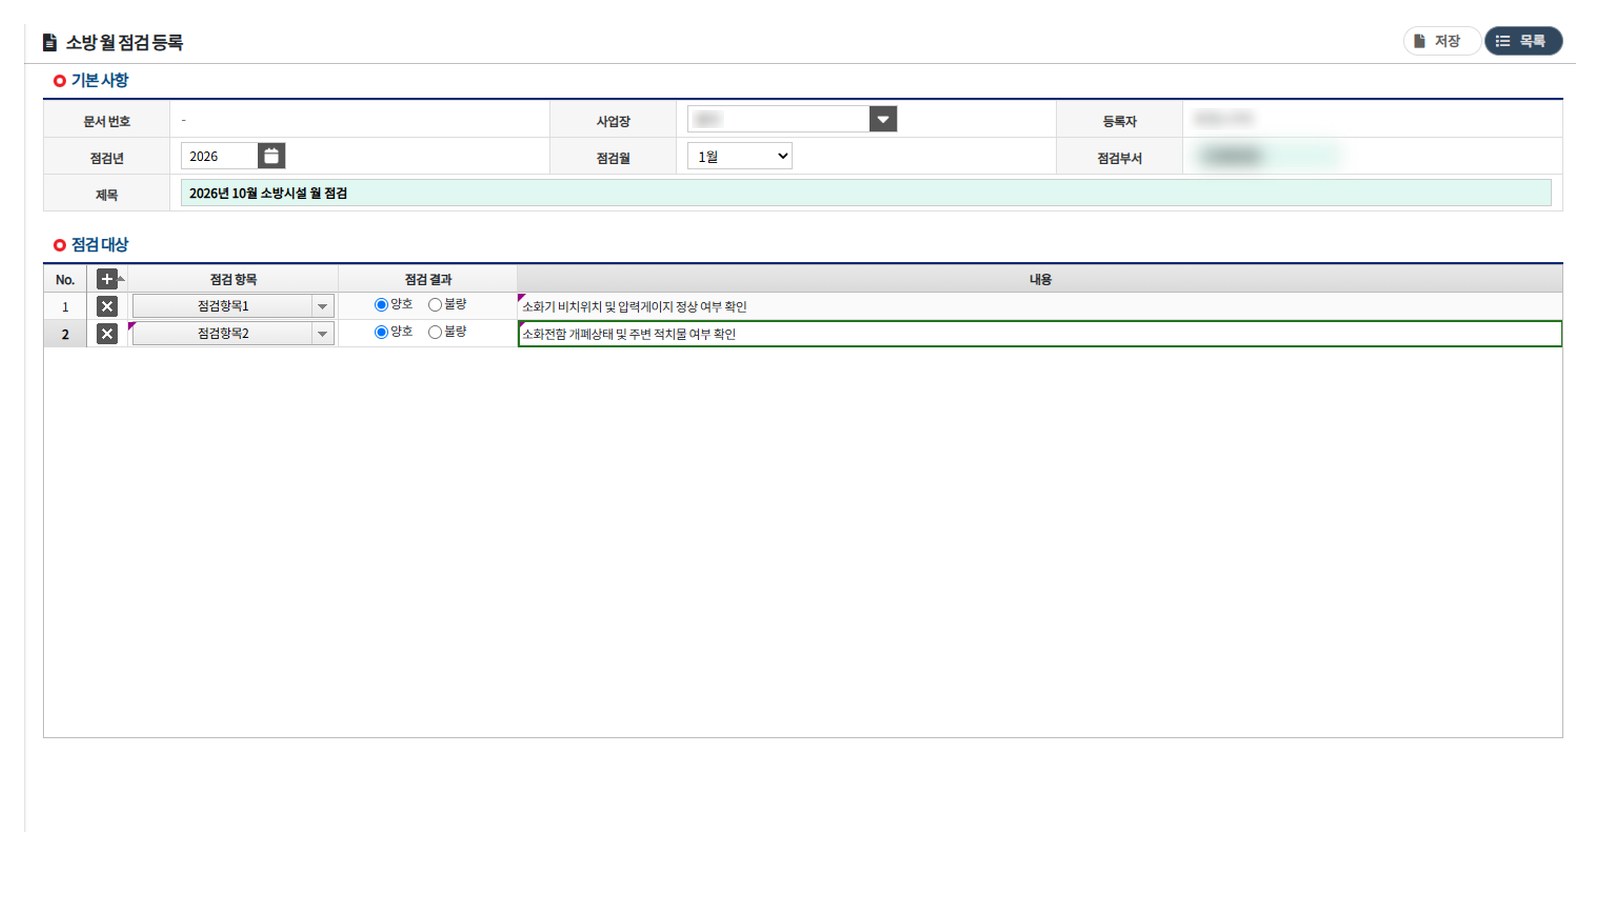
Task: Delete row 1 with X icon
Action: point(107,307)
